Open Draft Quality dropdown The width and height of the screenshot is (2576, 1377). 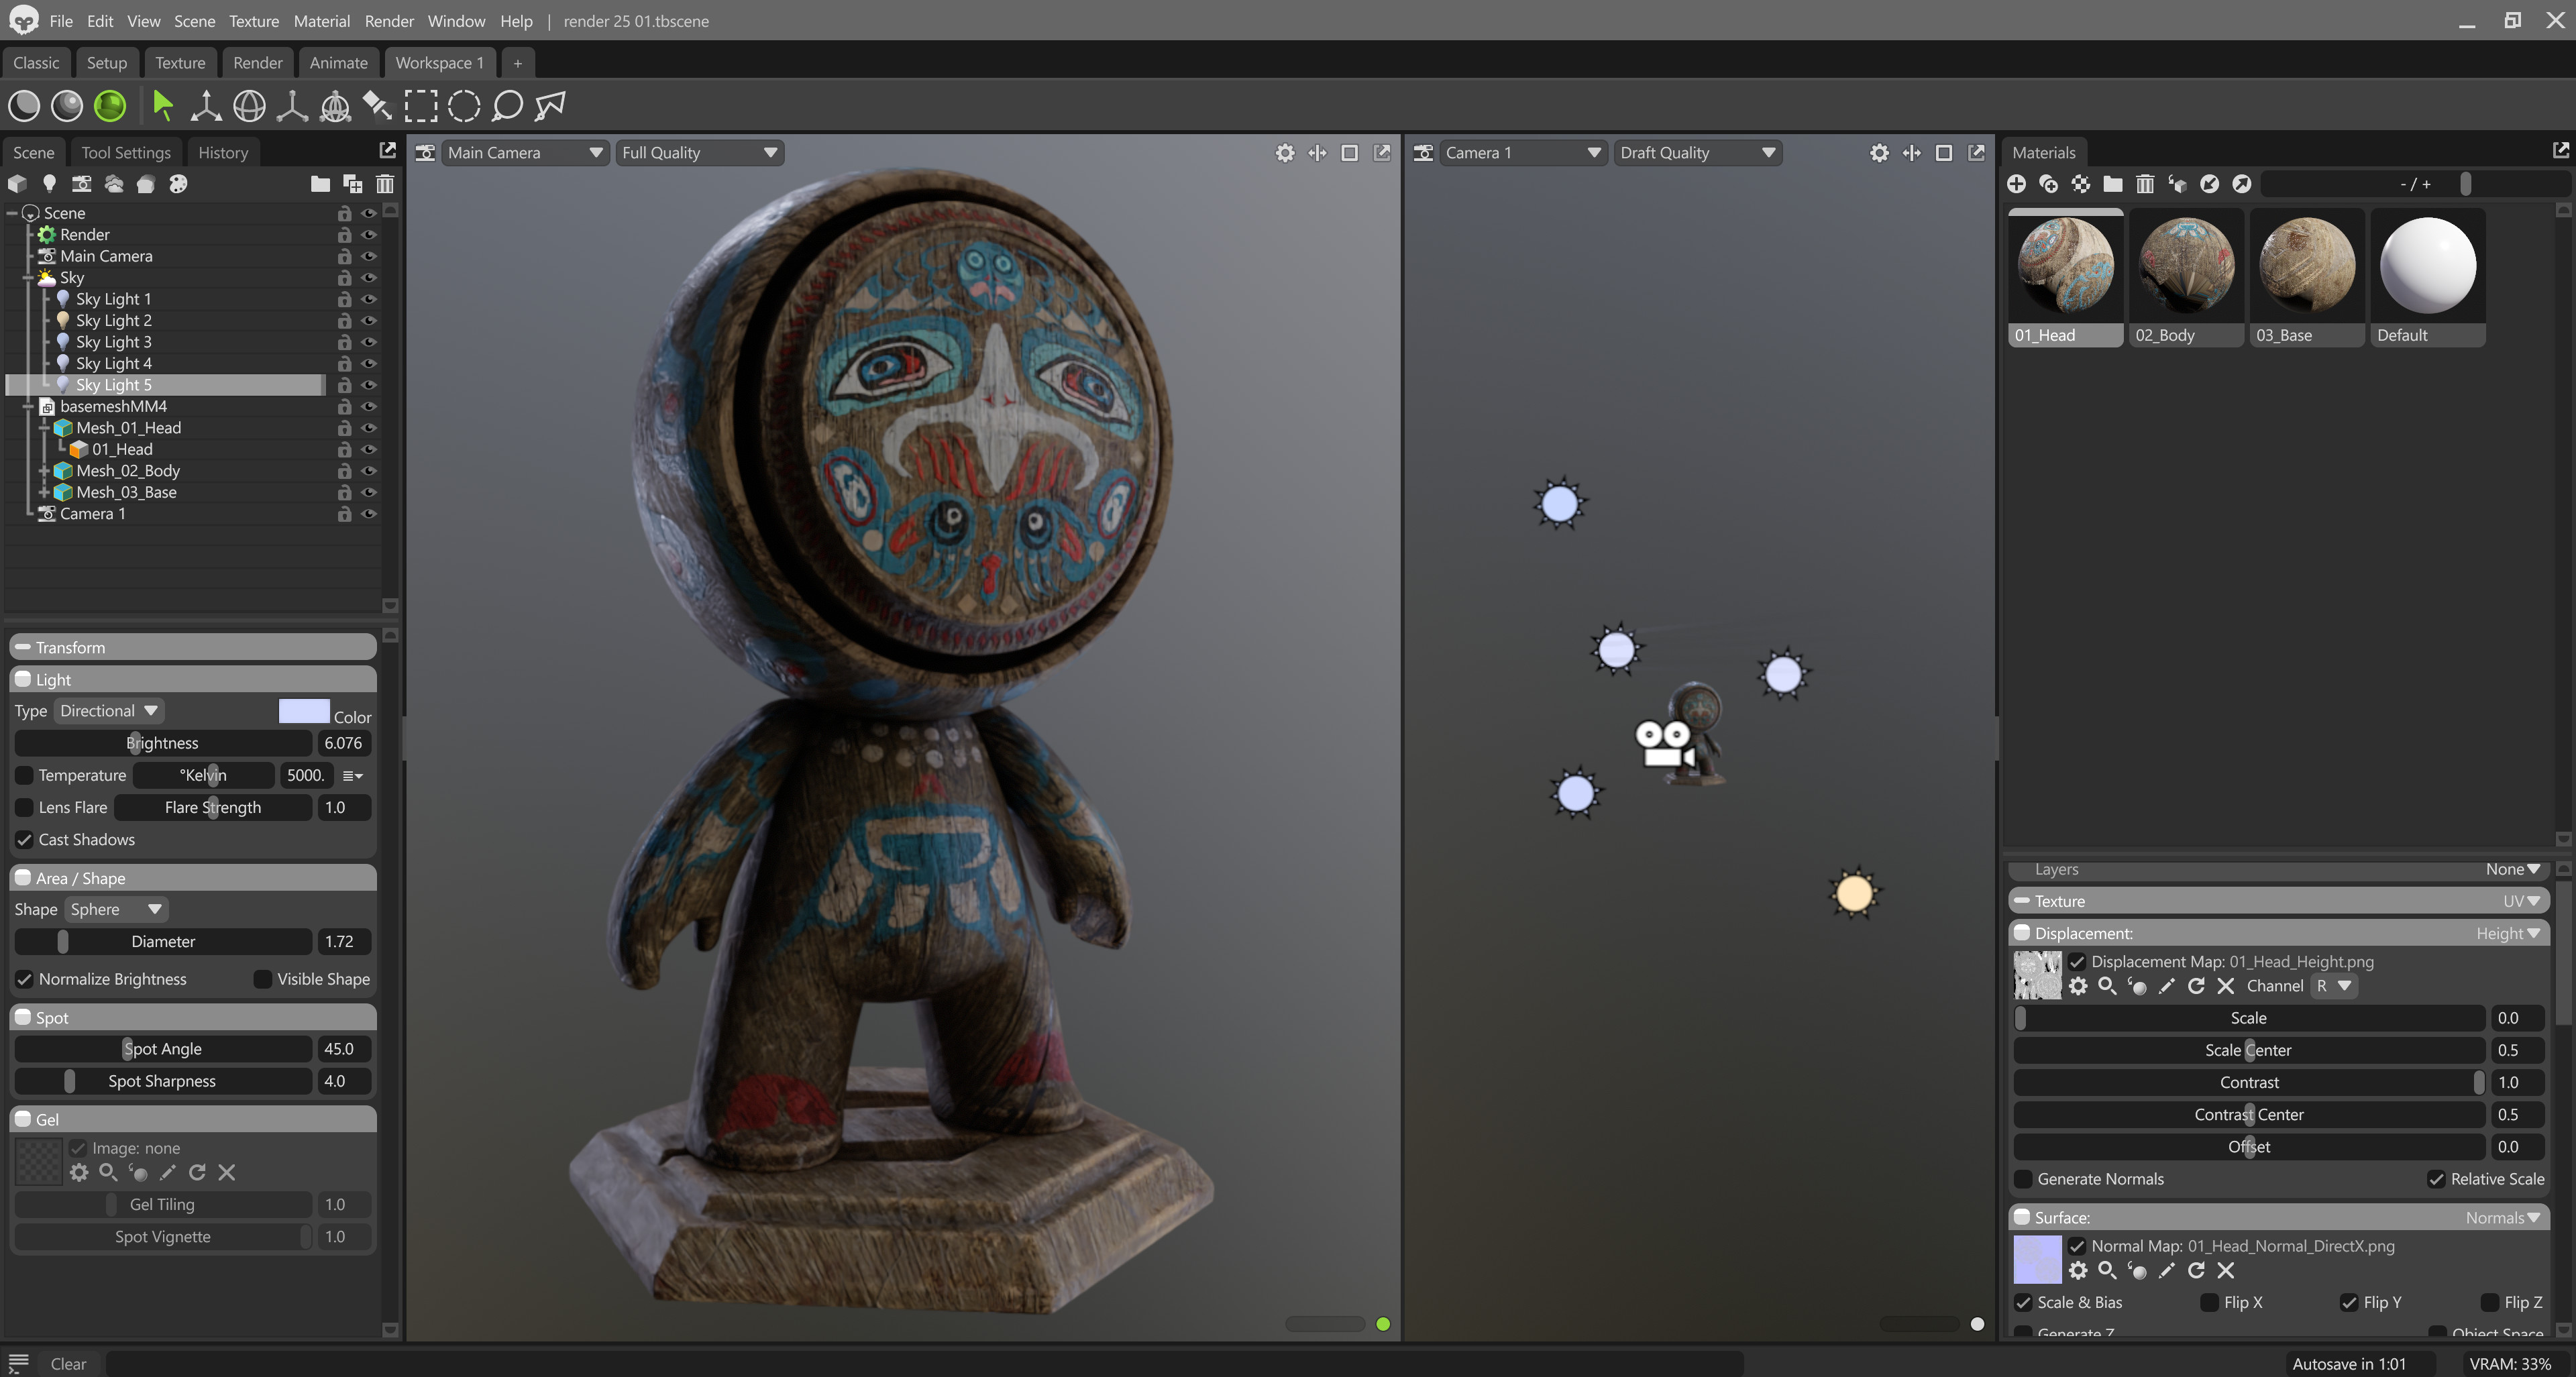coord(1697,153)
